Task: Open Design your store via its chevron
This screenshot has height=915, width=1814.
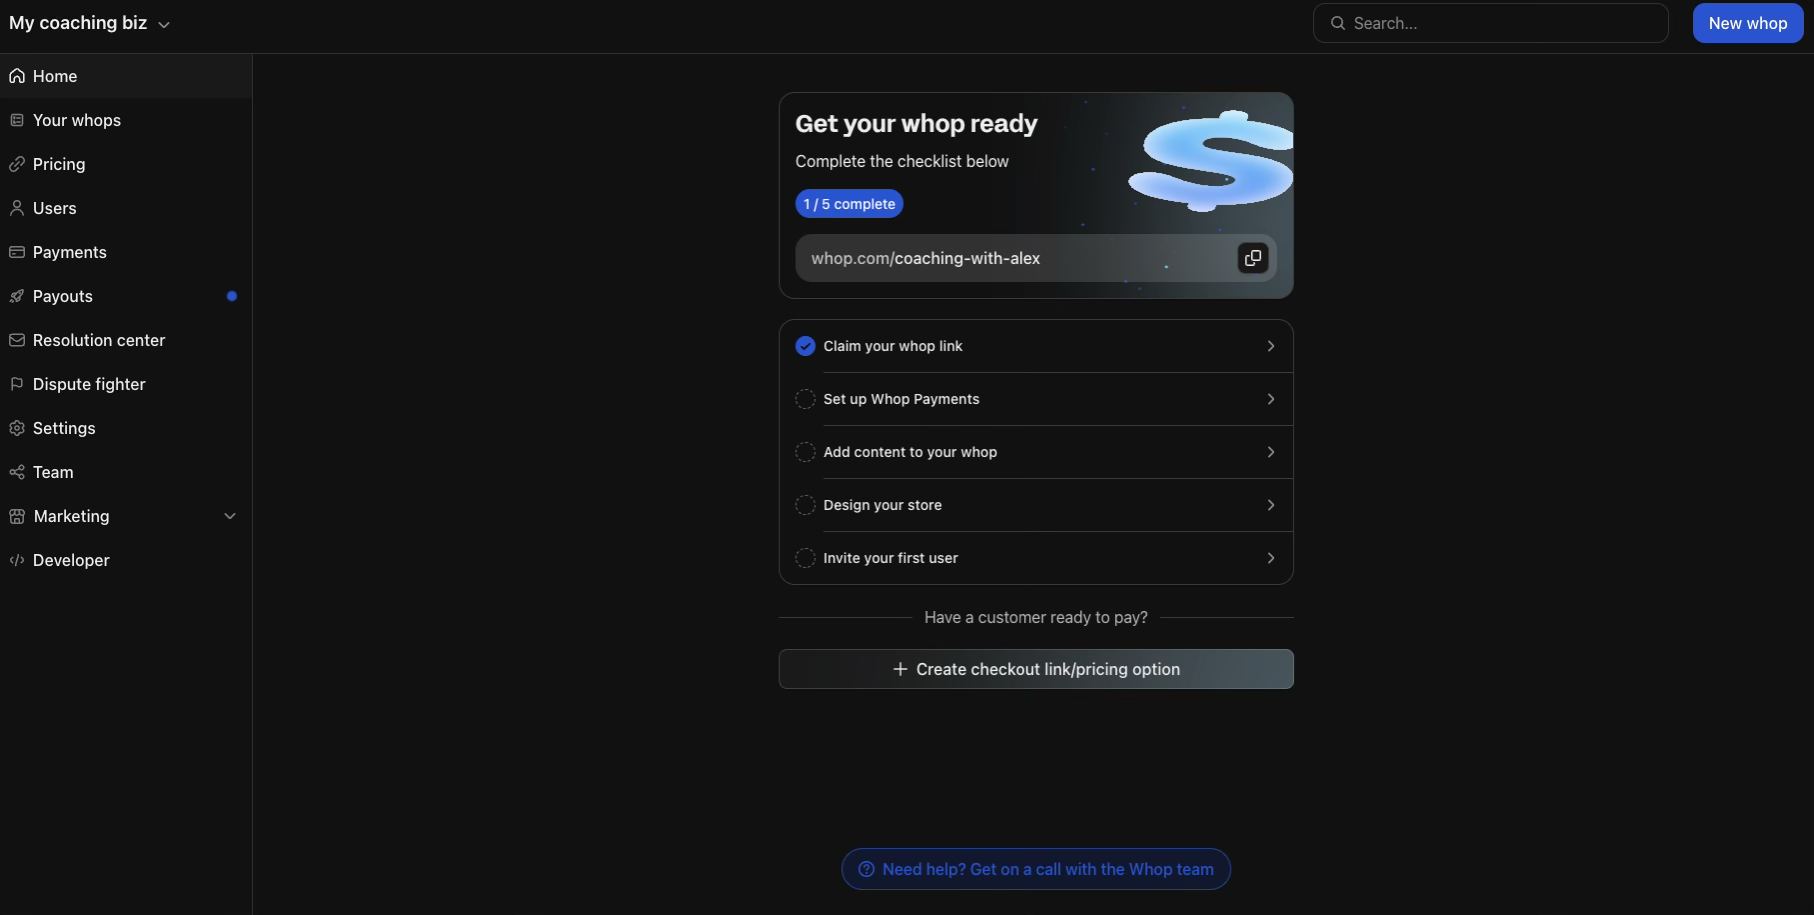Action: tap(1271, 505)
